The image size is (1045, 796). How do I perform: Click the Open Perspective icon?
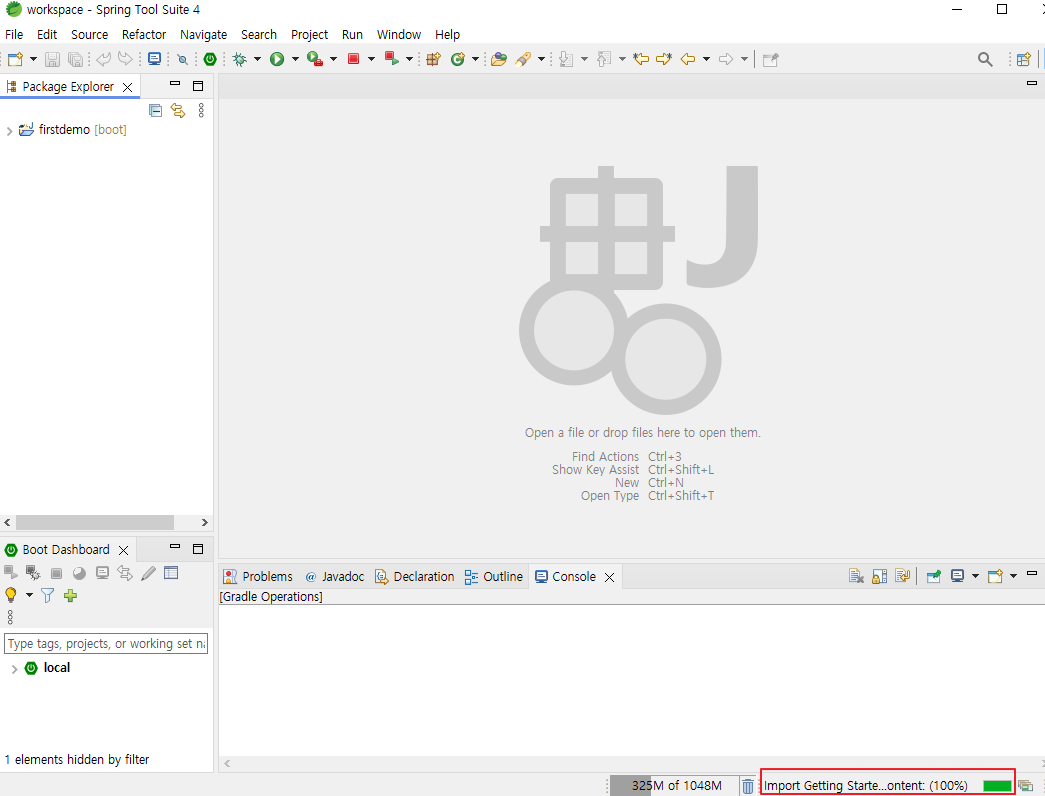point(1024,59)
